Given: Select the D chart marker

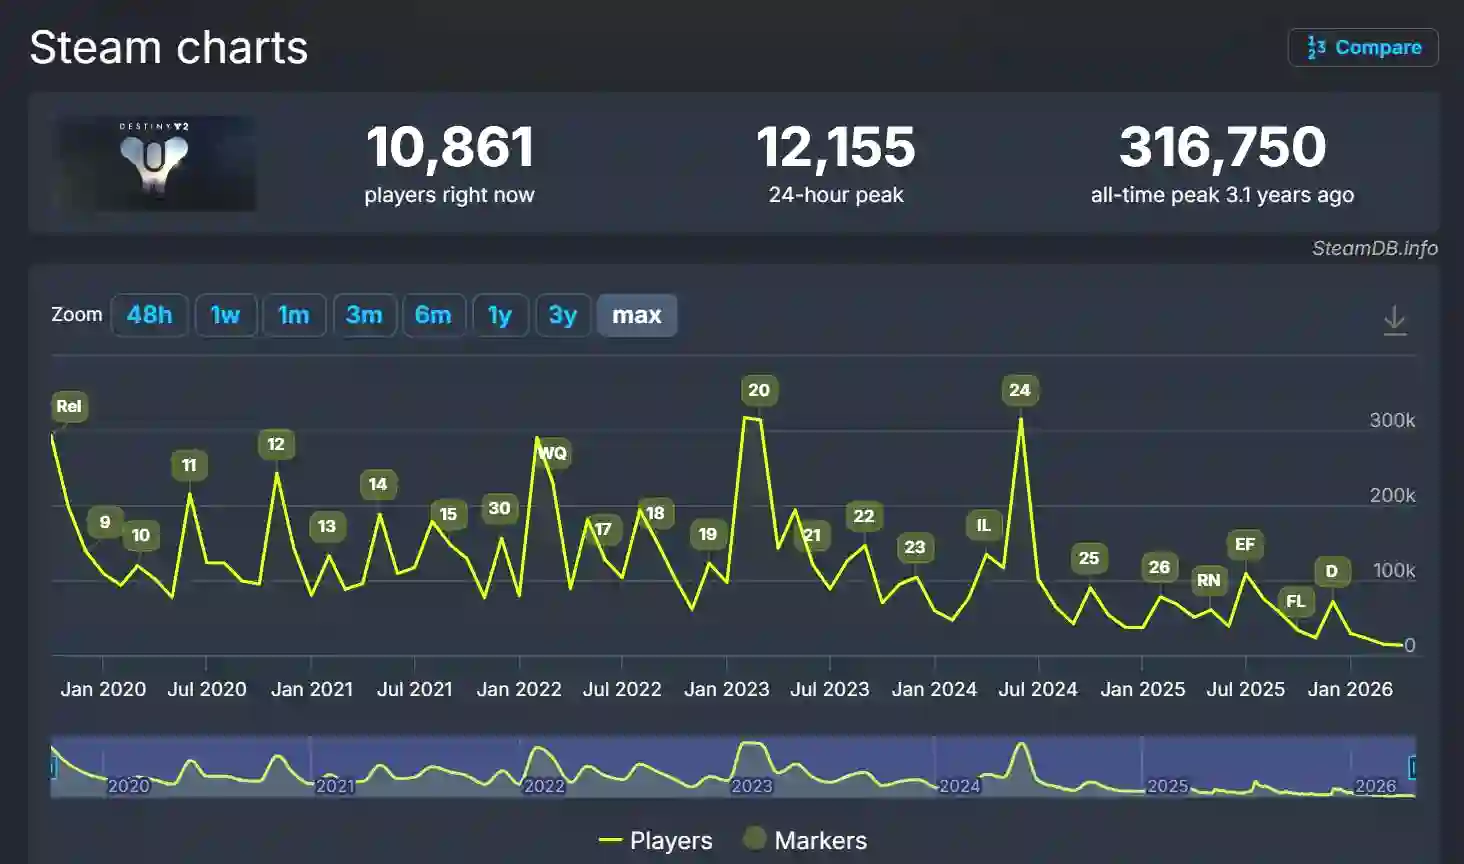Looking at the screenshot, I should click(x=1332, y=571).
